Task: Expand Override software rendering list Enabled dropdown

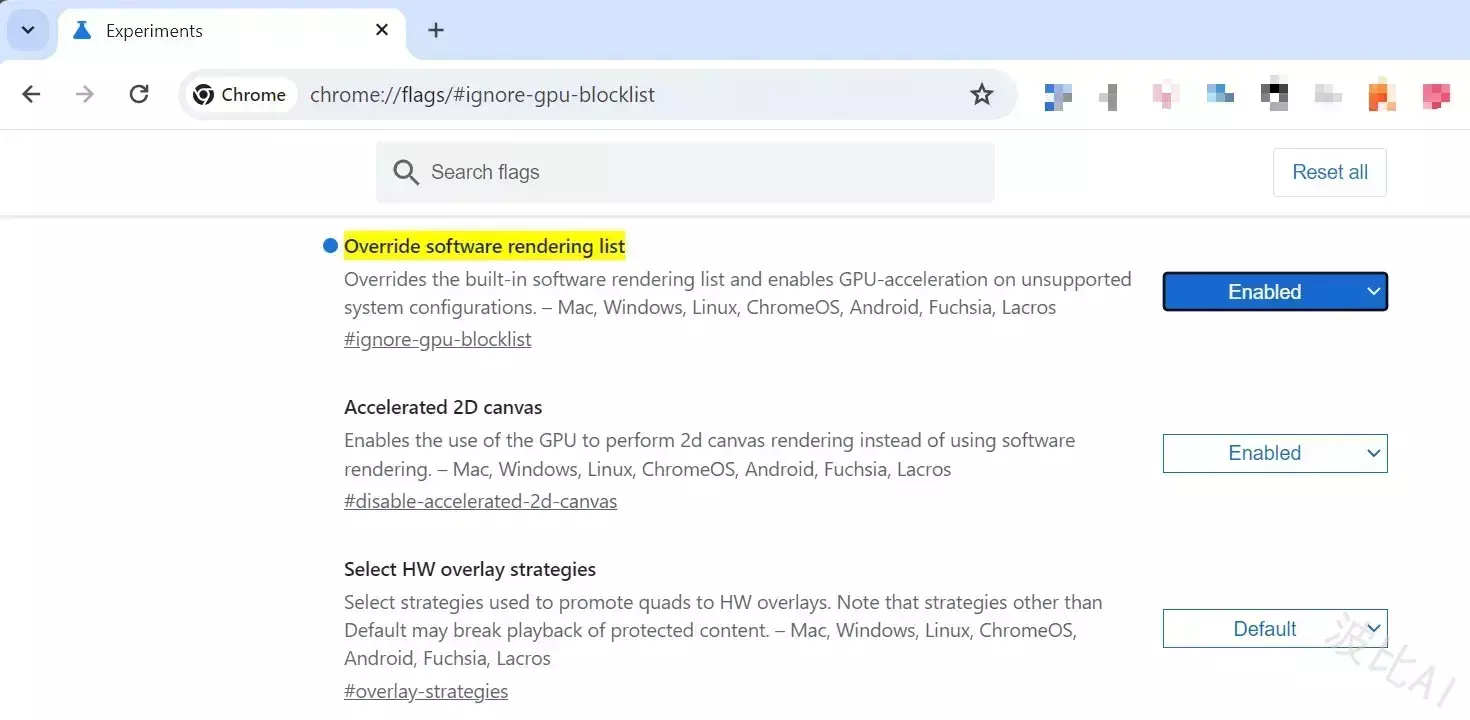Action: [x=1275, y=292]
